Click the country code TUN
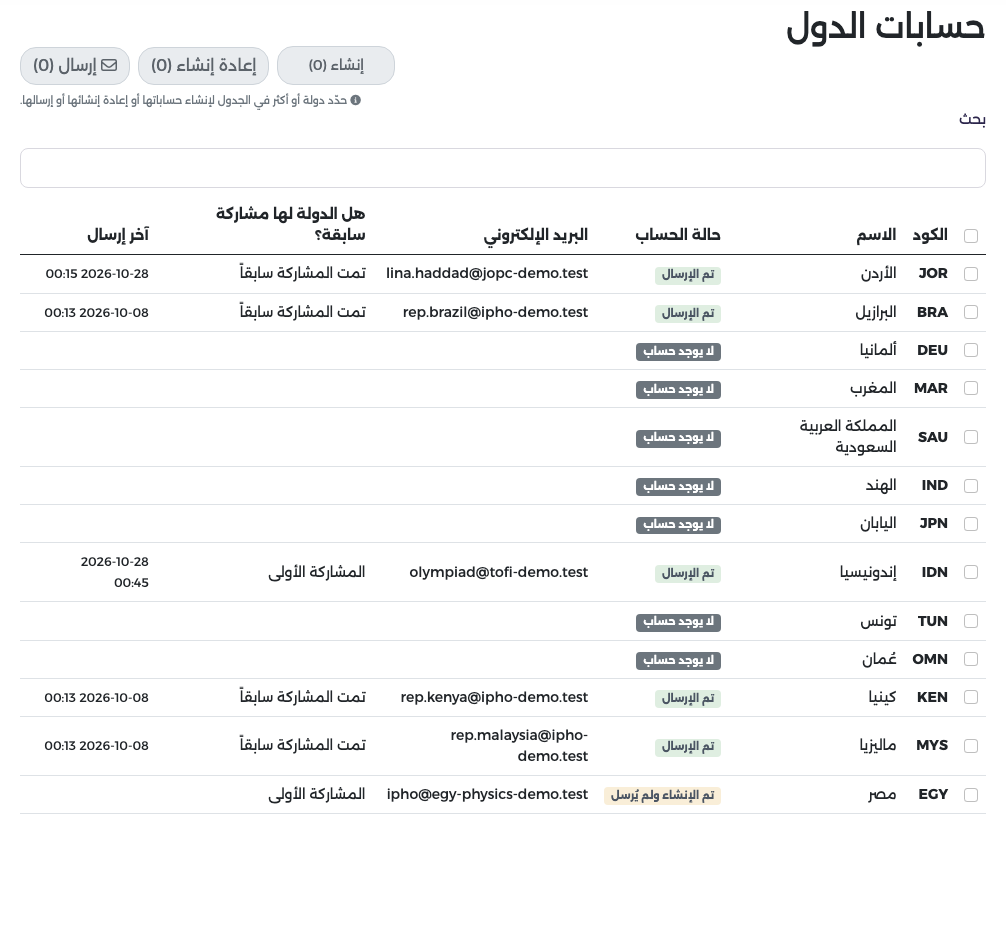The height and width of the screenshot is (933, 1006). pos(932,621)
